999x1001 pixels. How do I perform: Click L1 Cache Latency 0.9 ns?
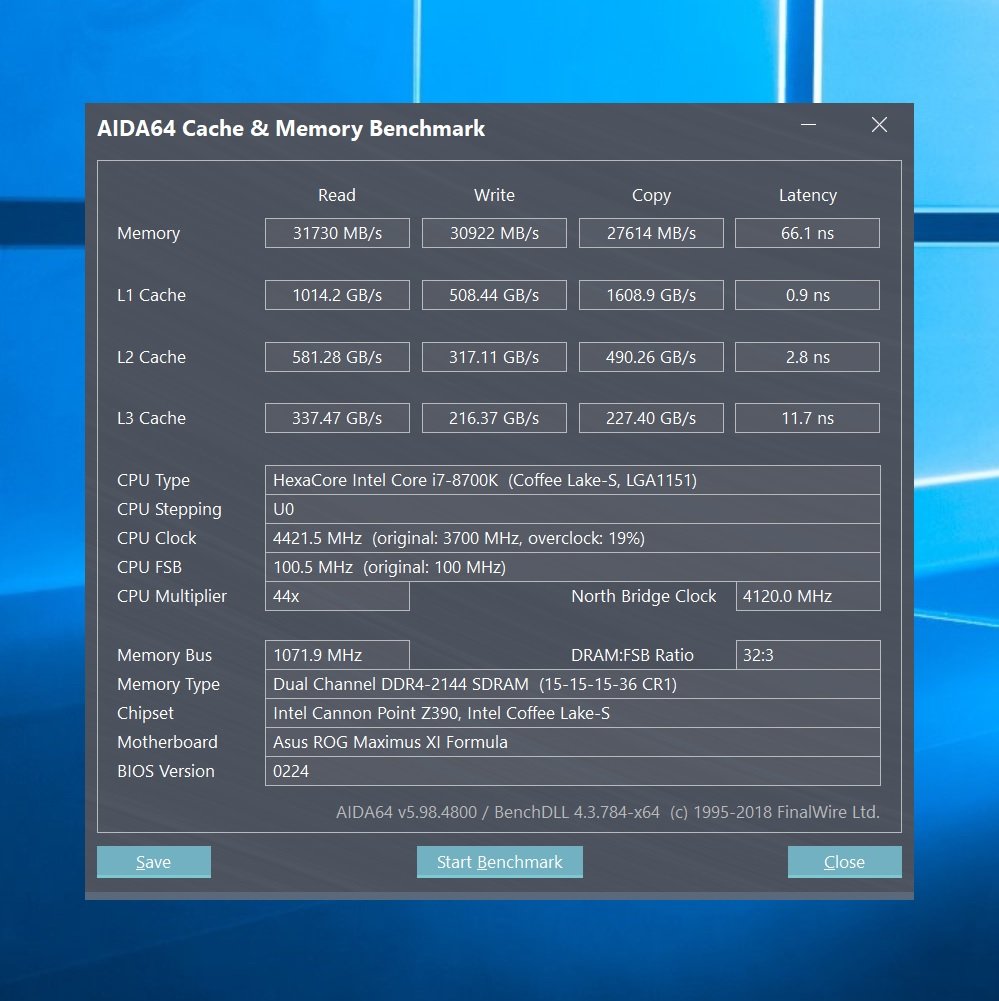807,295
